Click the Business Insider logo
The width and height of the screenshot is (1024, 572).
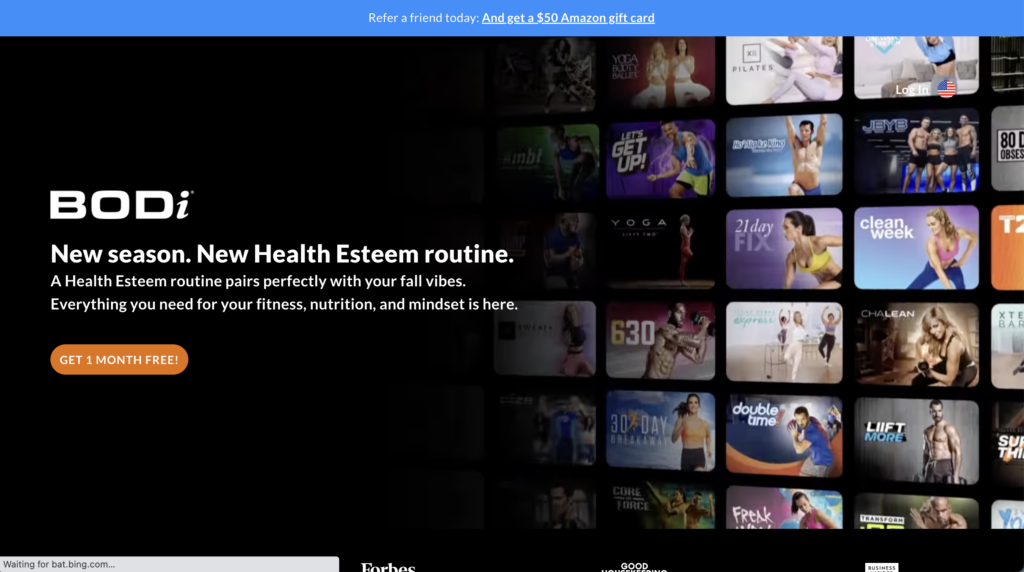(882, 567)
